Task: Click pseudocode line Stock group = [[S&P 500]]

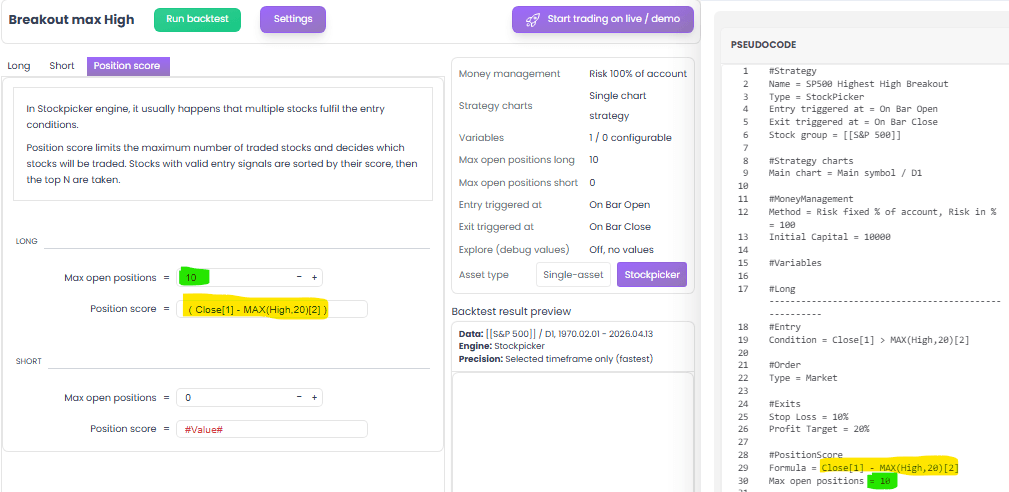Action: tap(835, 134)
